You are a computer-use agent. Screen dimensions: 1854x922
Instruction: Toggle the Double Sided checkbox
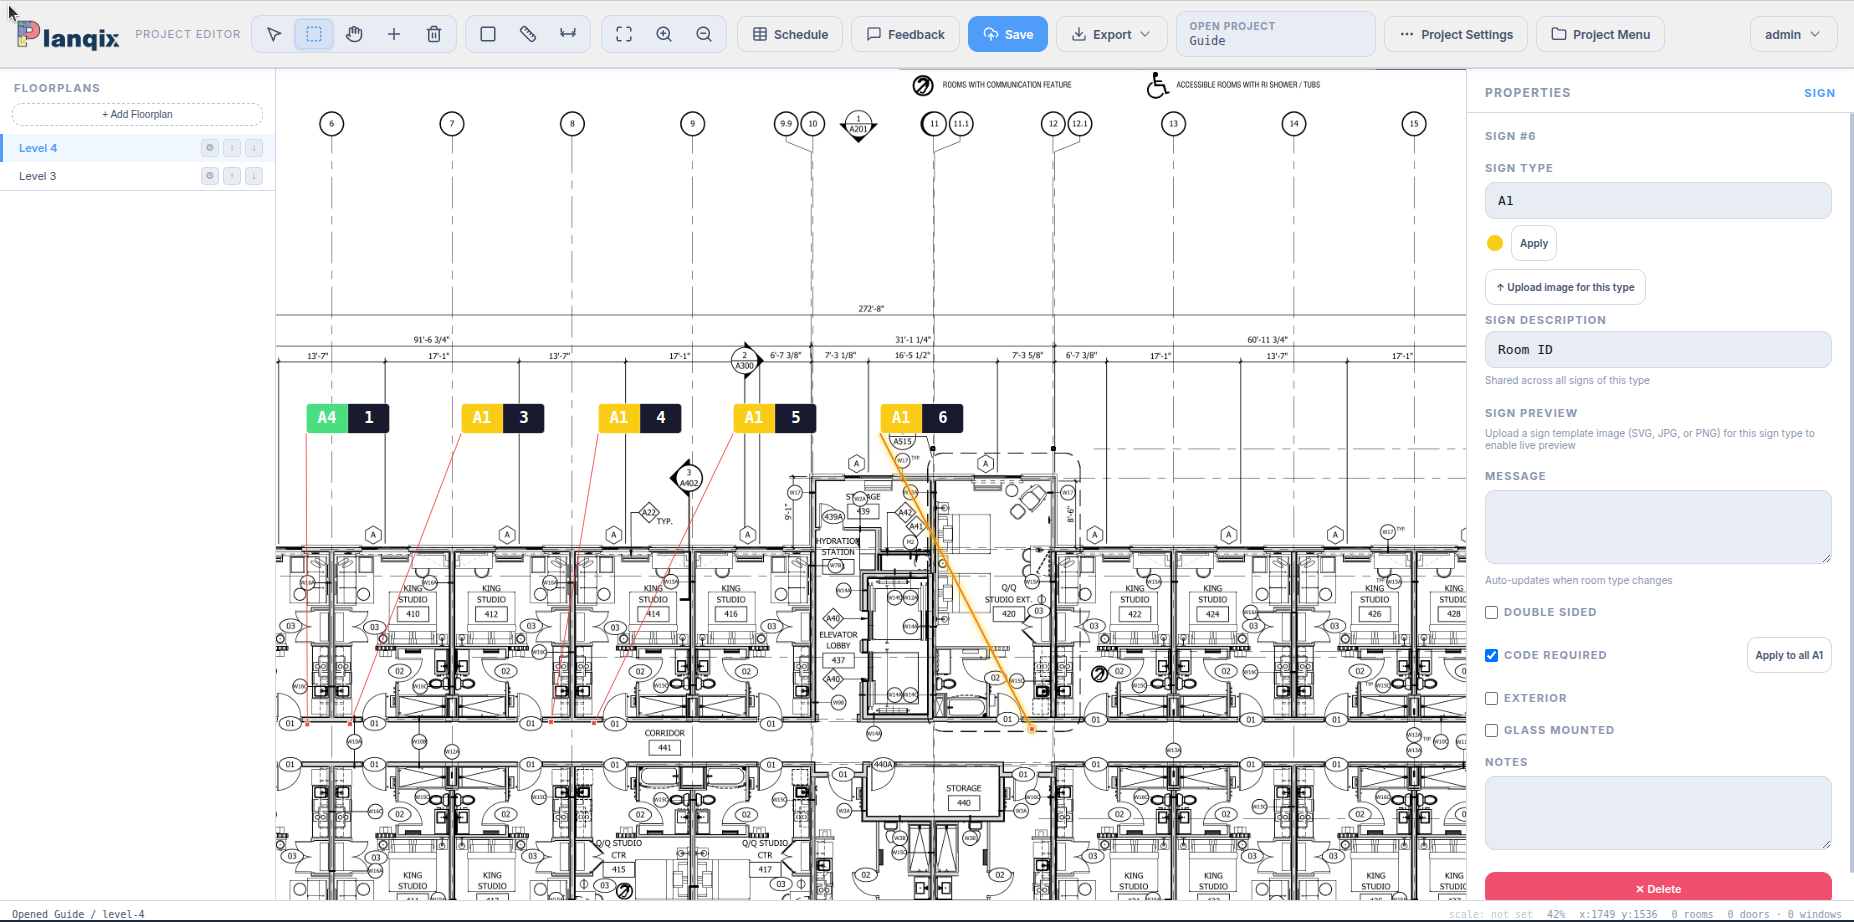(x=1491, y=612)
